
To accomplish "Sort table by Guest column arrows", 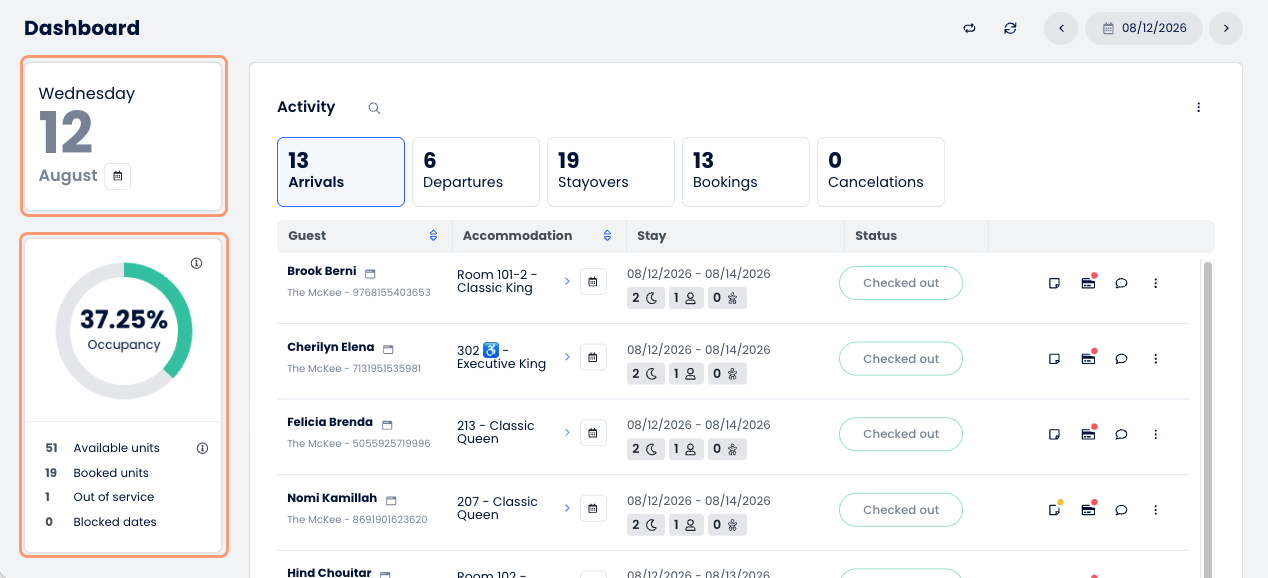I will tap(433, 236).
